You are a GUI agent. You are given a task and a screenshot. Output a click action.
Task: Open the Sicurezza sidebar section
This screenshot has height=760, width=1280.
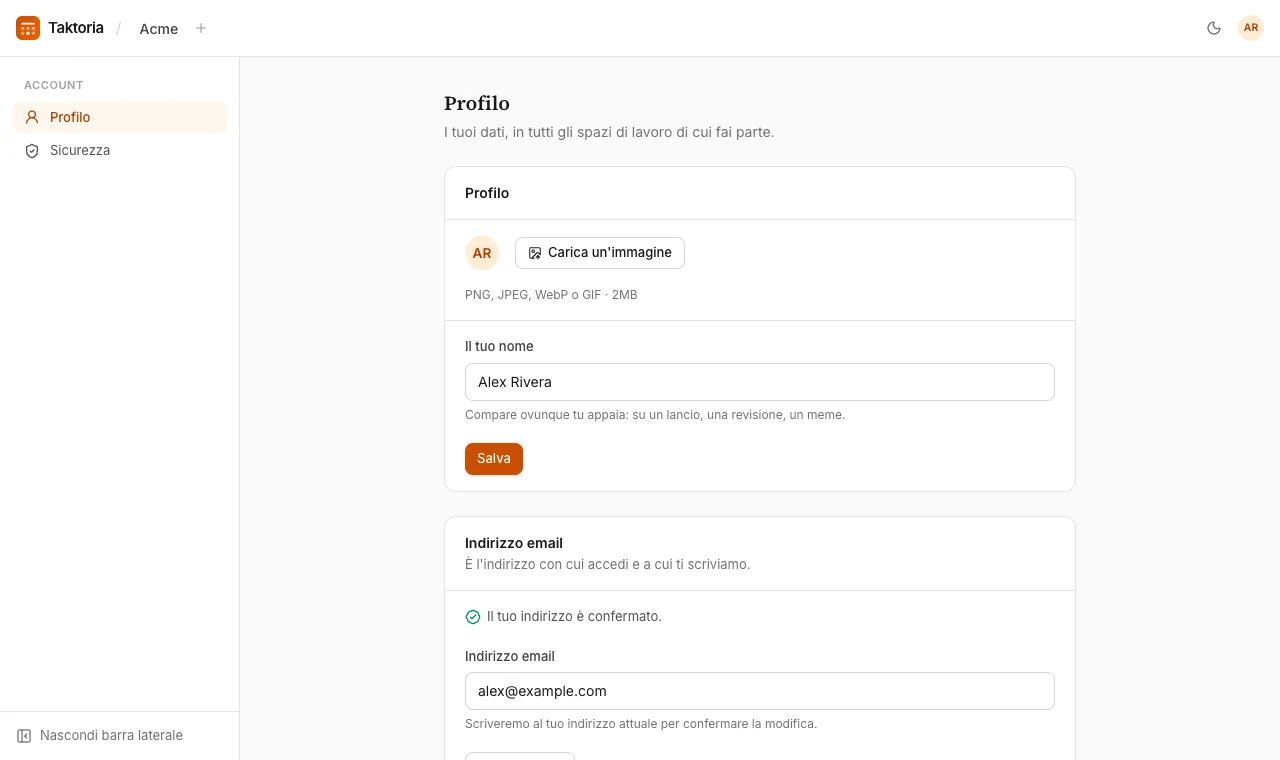pyautogui.click(x=120, y=150)
